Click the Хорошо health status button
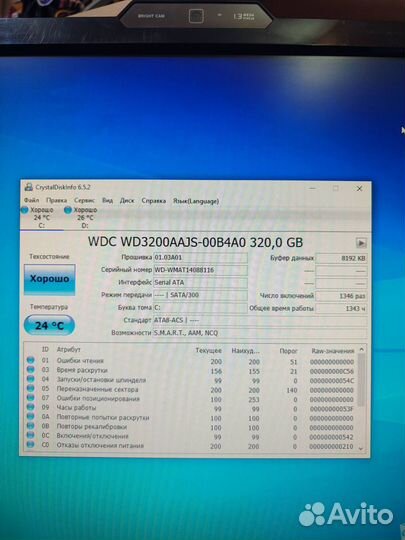 [x=50, y=279]
